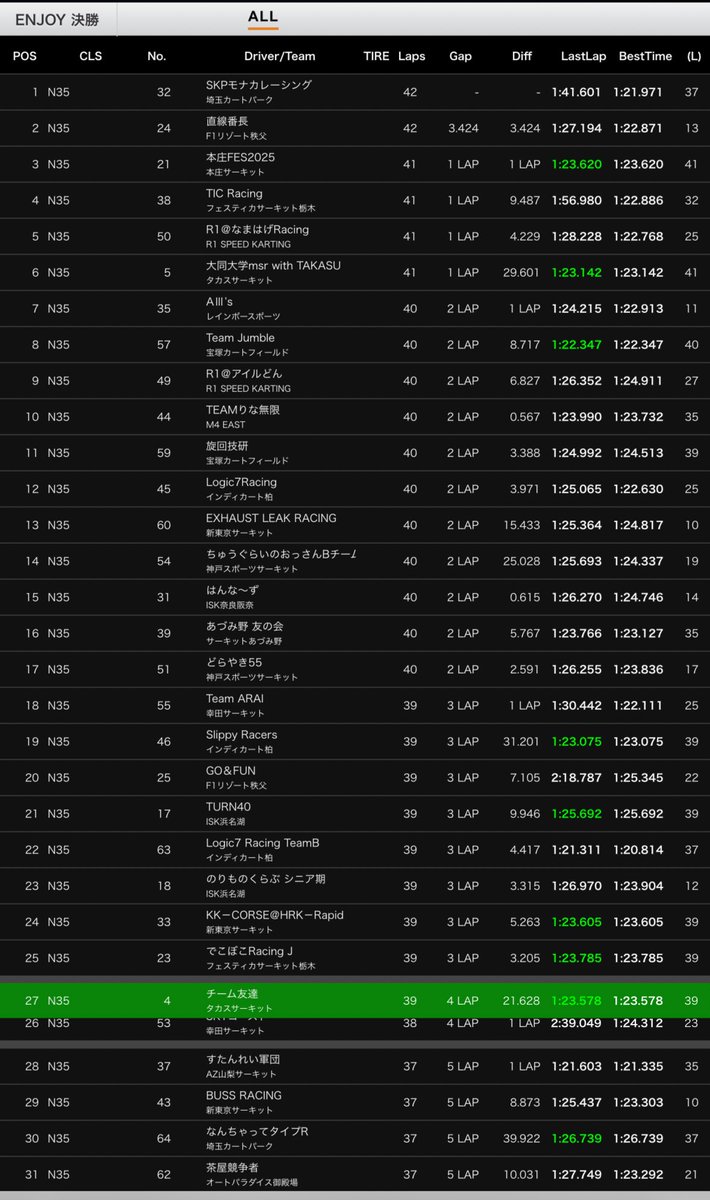The image size is (710, 1200).
Task: Select どらやき55 team row
Action: 355,668
